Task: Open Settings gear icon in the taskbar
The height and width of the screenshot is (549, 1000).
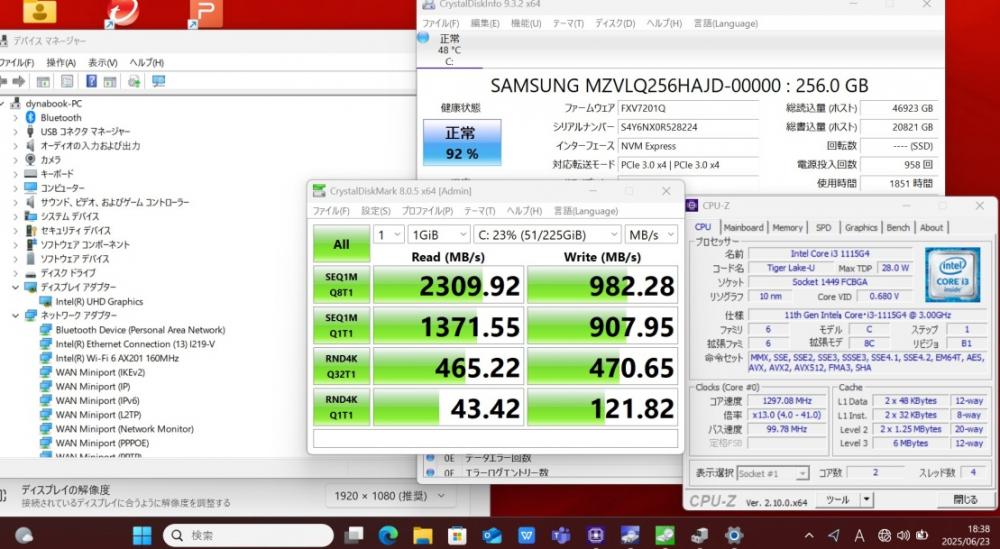Action: [733, 535]
